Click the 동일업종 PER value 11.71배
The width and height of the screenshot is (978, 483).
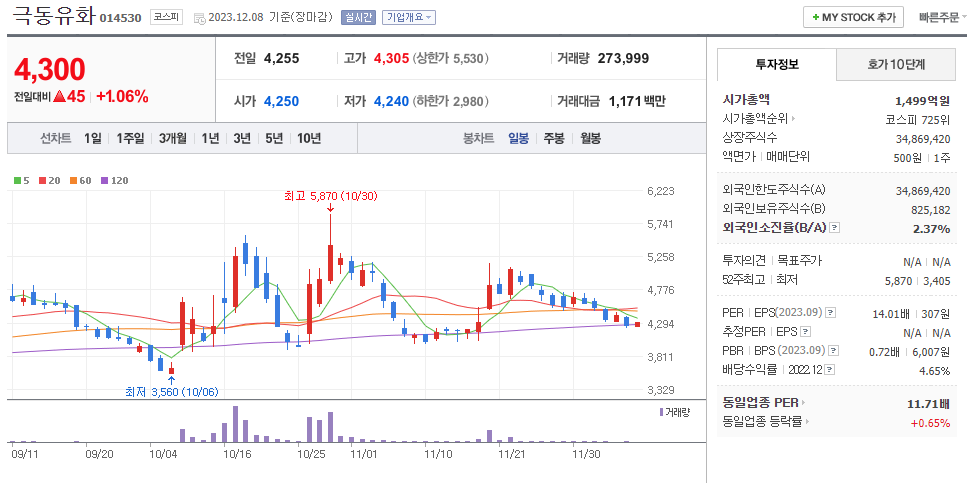(928, 404)
